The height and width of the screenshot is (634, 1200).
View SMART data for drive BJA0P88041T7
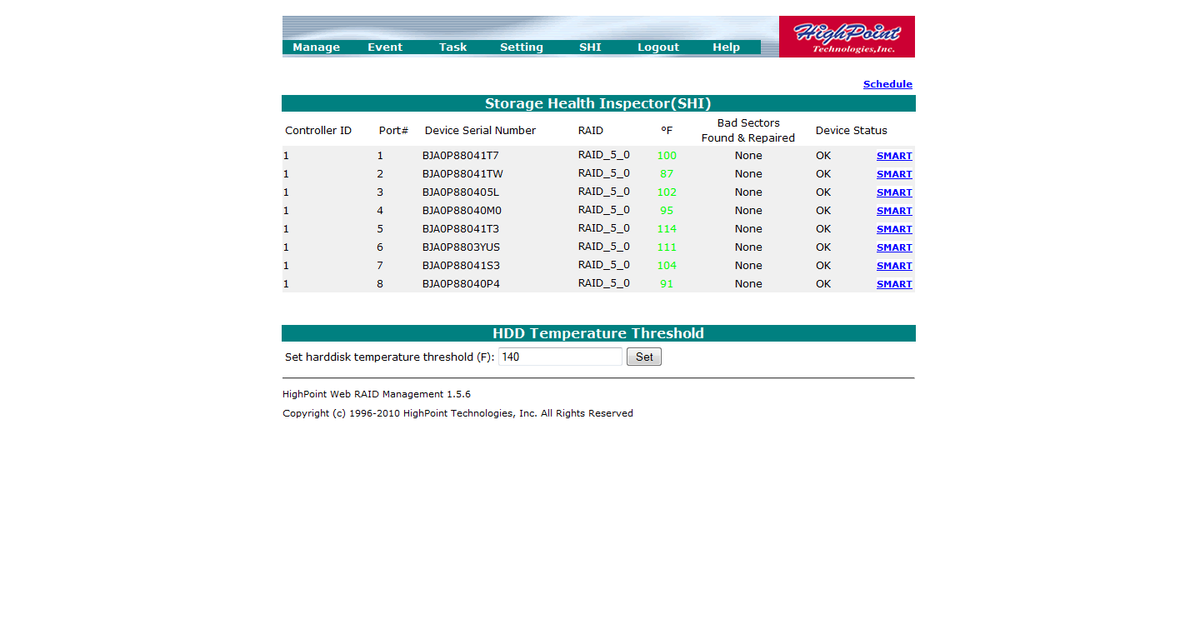(x=894, y=155)
